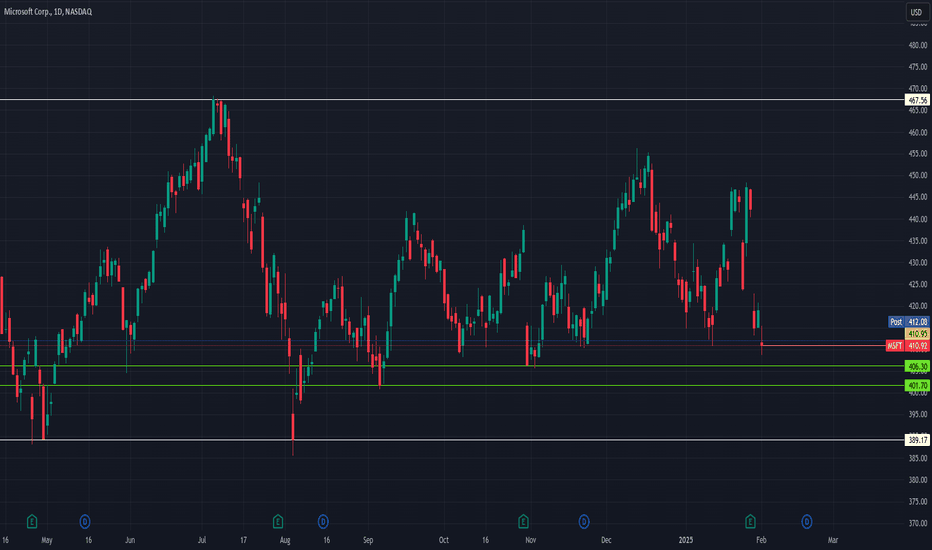Screen dimensions: 932x550
Task: Click the 450.00 price scale value
Action: (918, 176)
